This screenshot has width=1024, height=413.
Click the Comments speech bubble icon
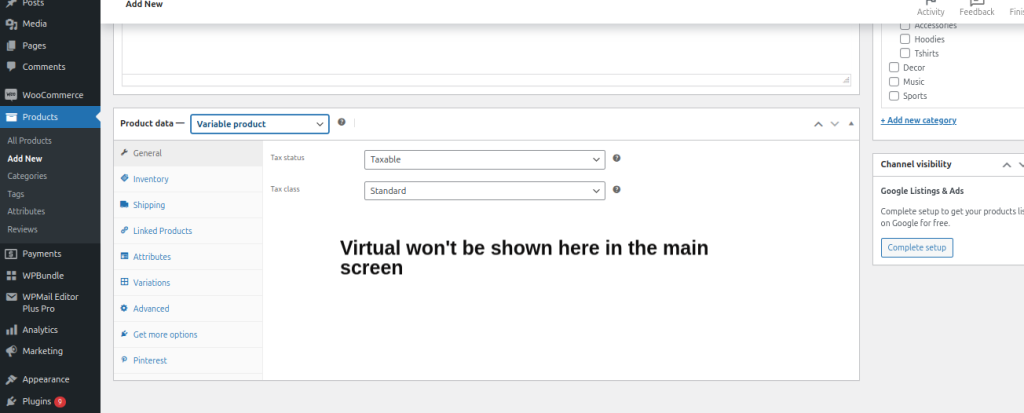[x=11, y=67]
